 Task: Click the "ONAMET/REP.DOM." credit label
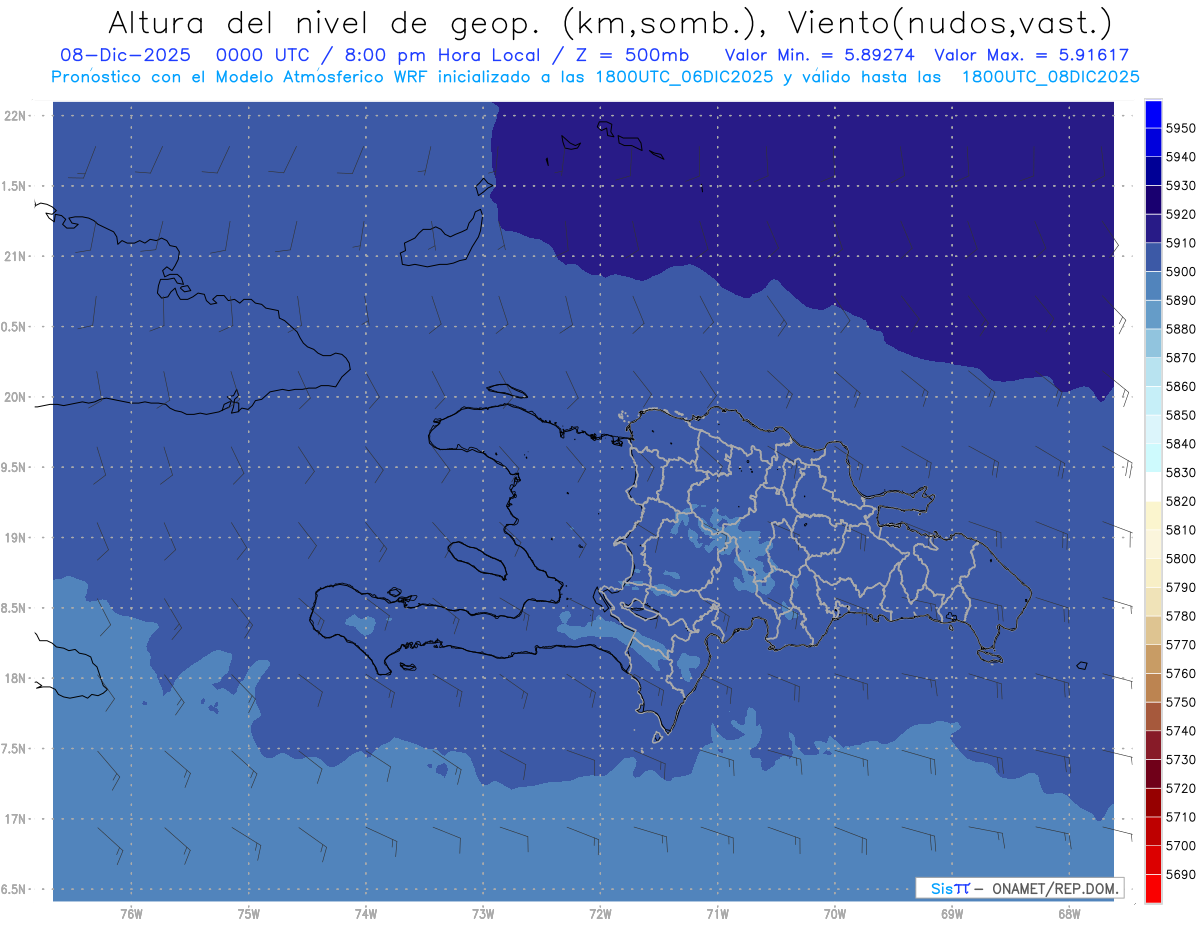1054,888
